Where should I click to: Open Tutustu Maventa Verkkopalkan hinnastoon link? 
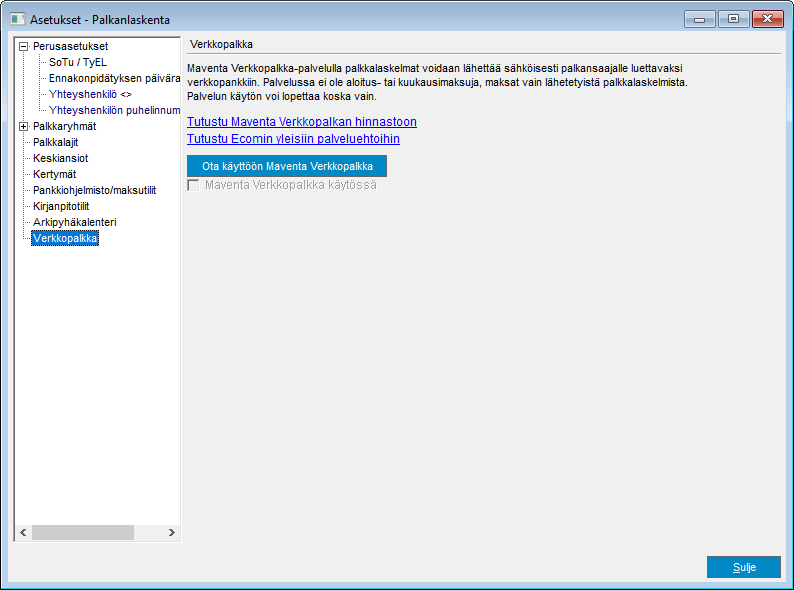(x=302, y=122)
